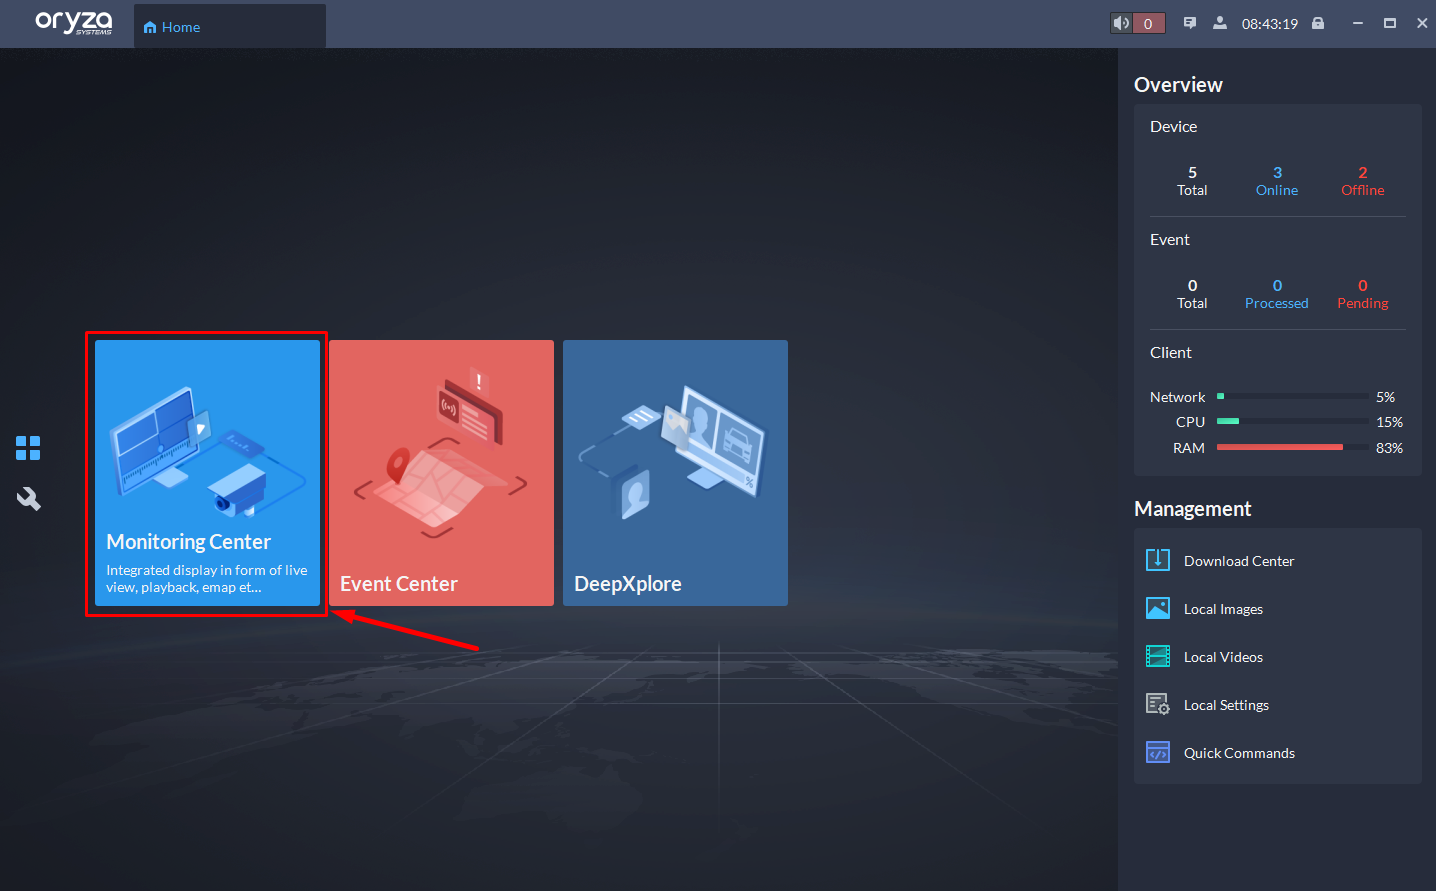Switch to the Home tab
The image size is (1436, 891).
pyautogui.click(x=229, y=27)
